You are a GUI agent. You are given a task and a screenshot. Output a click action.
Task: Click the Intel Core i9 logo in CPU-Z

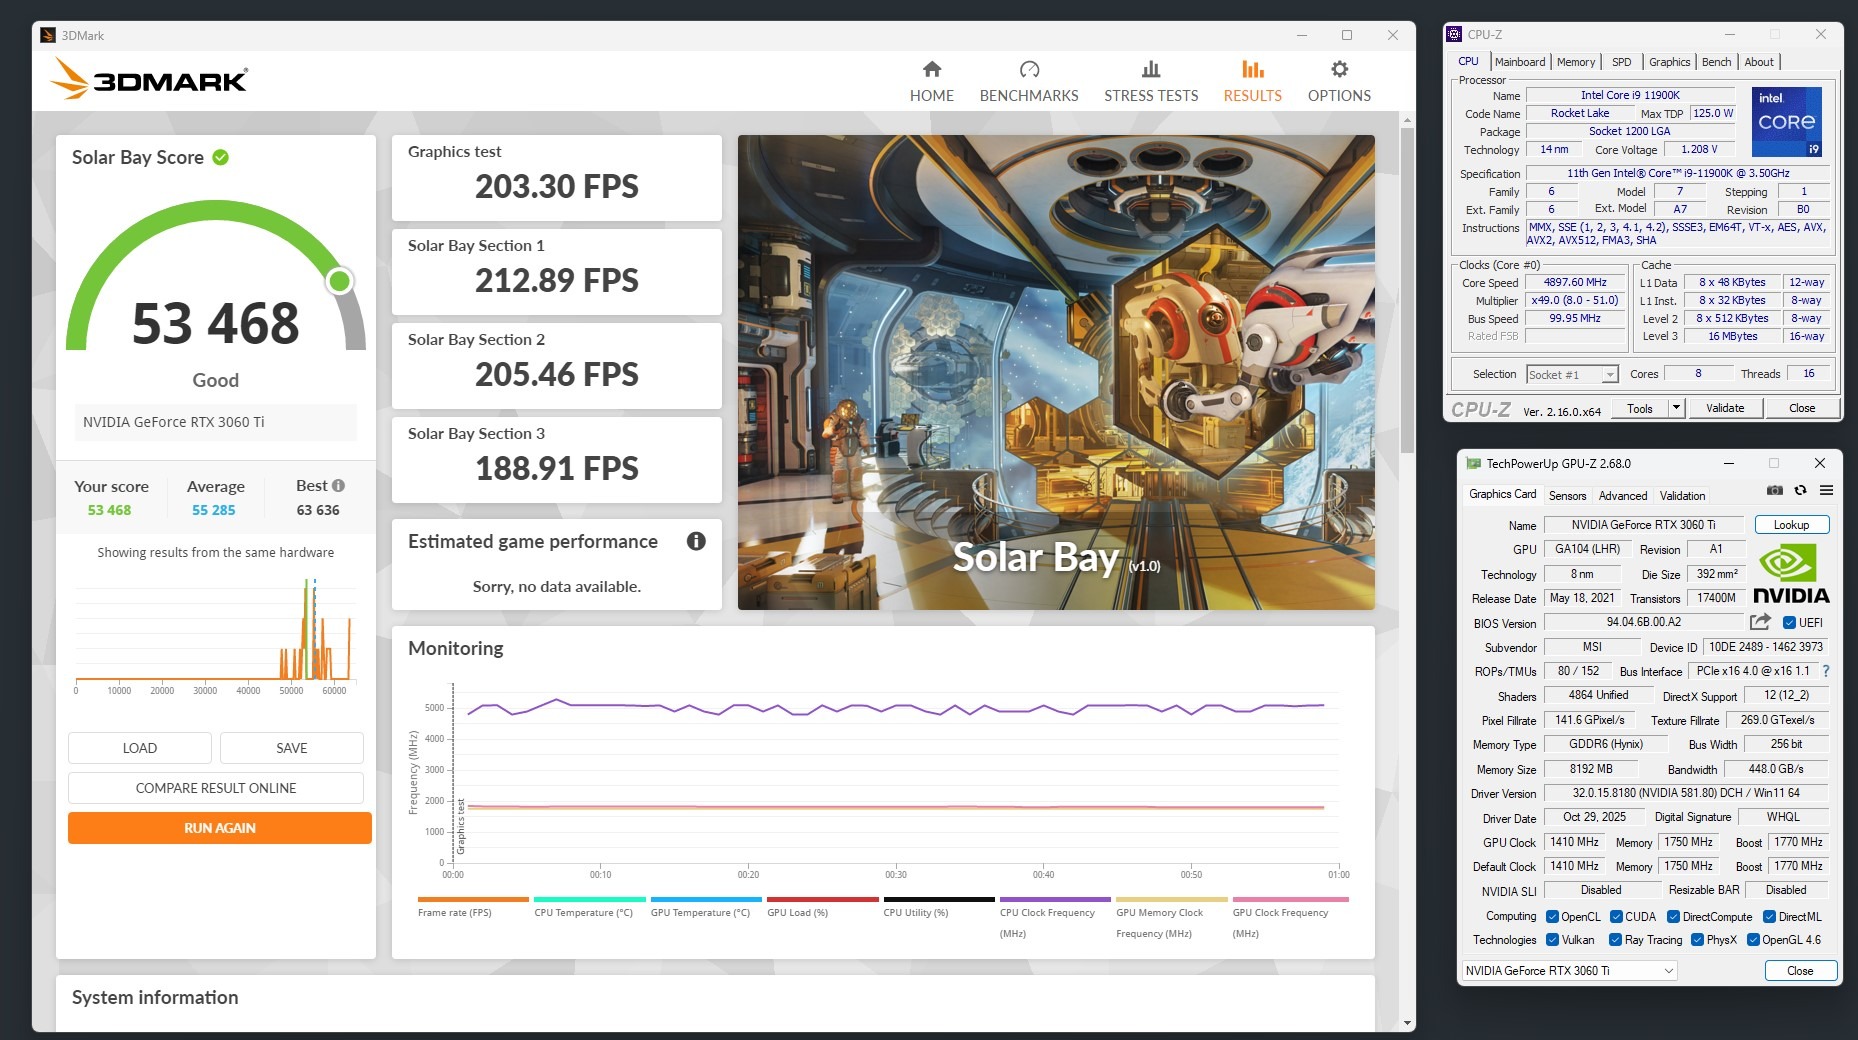(x=1786, y=121)
